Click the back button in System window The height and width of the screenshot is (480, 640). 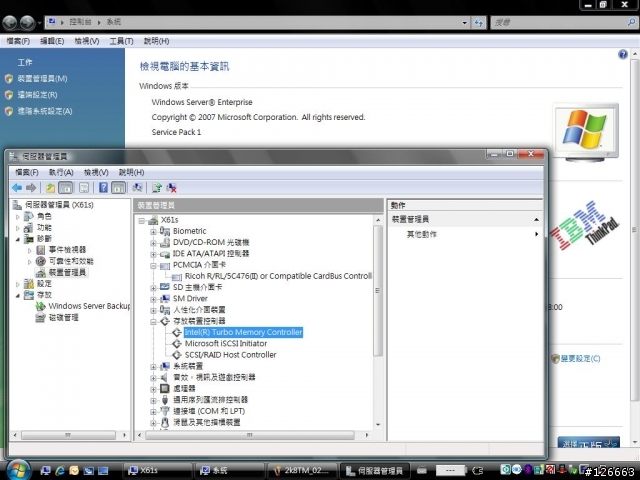click(x=10, y=22)
